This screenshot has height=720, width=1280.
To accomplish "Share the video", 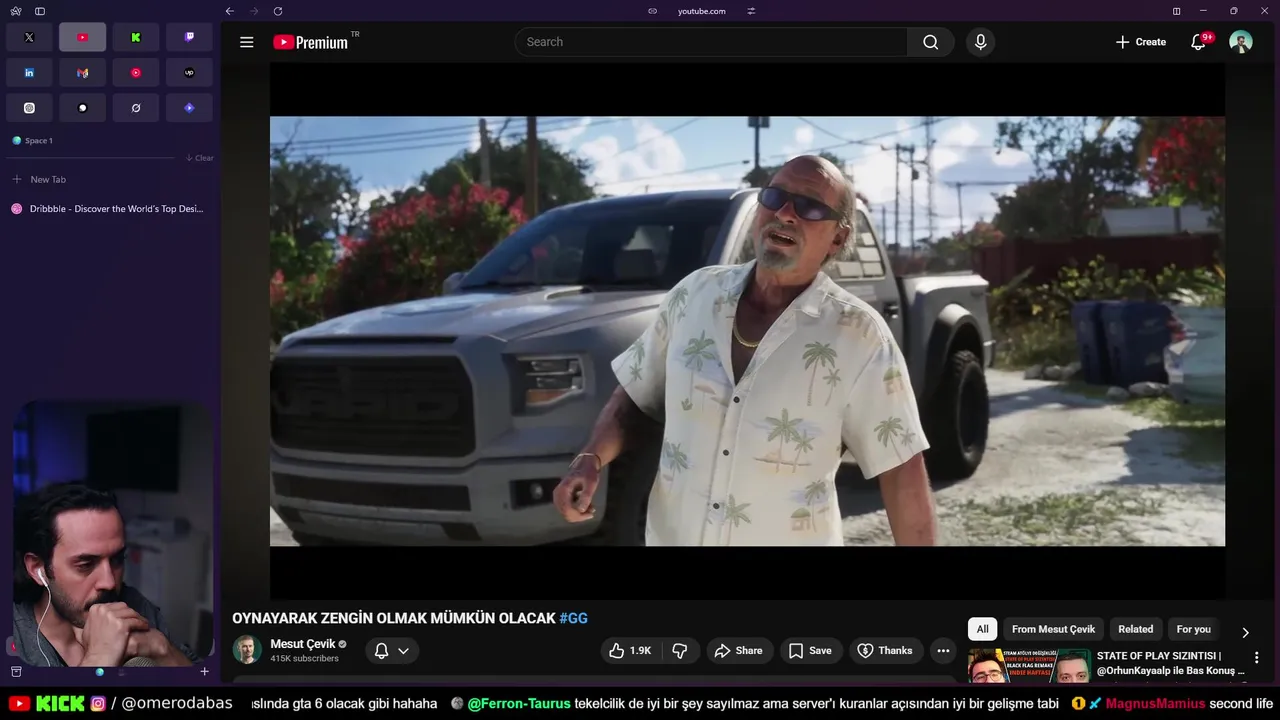I will [739, 651].
